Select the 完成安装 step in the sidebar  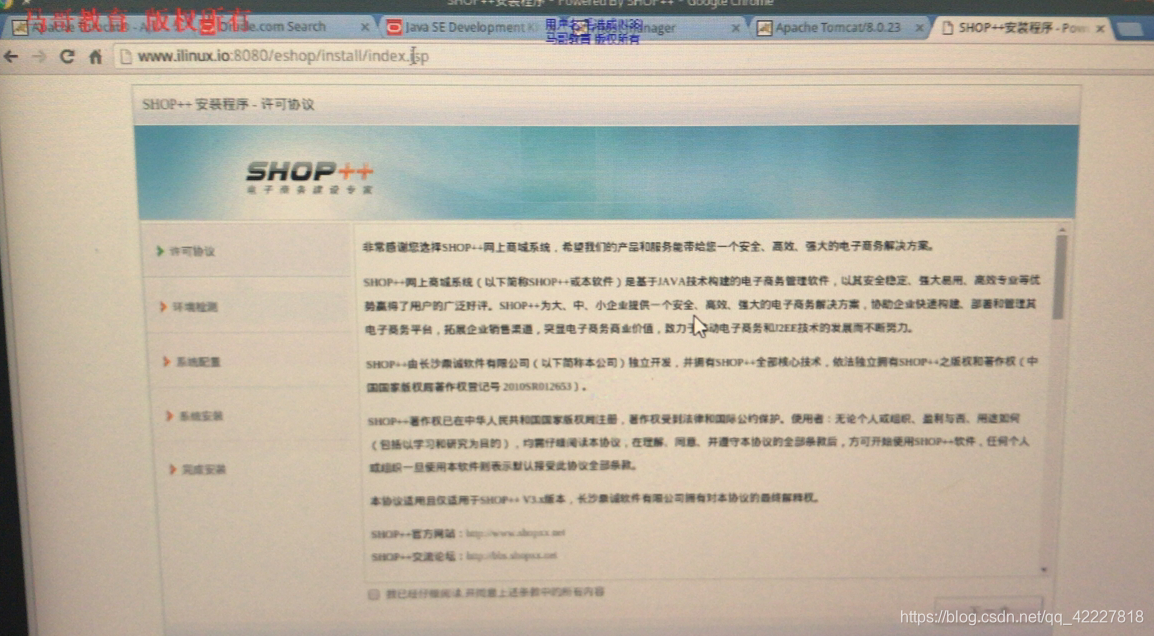click(x=204, y=469)
